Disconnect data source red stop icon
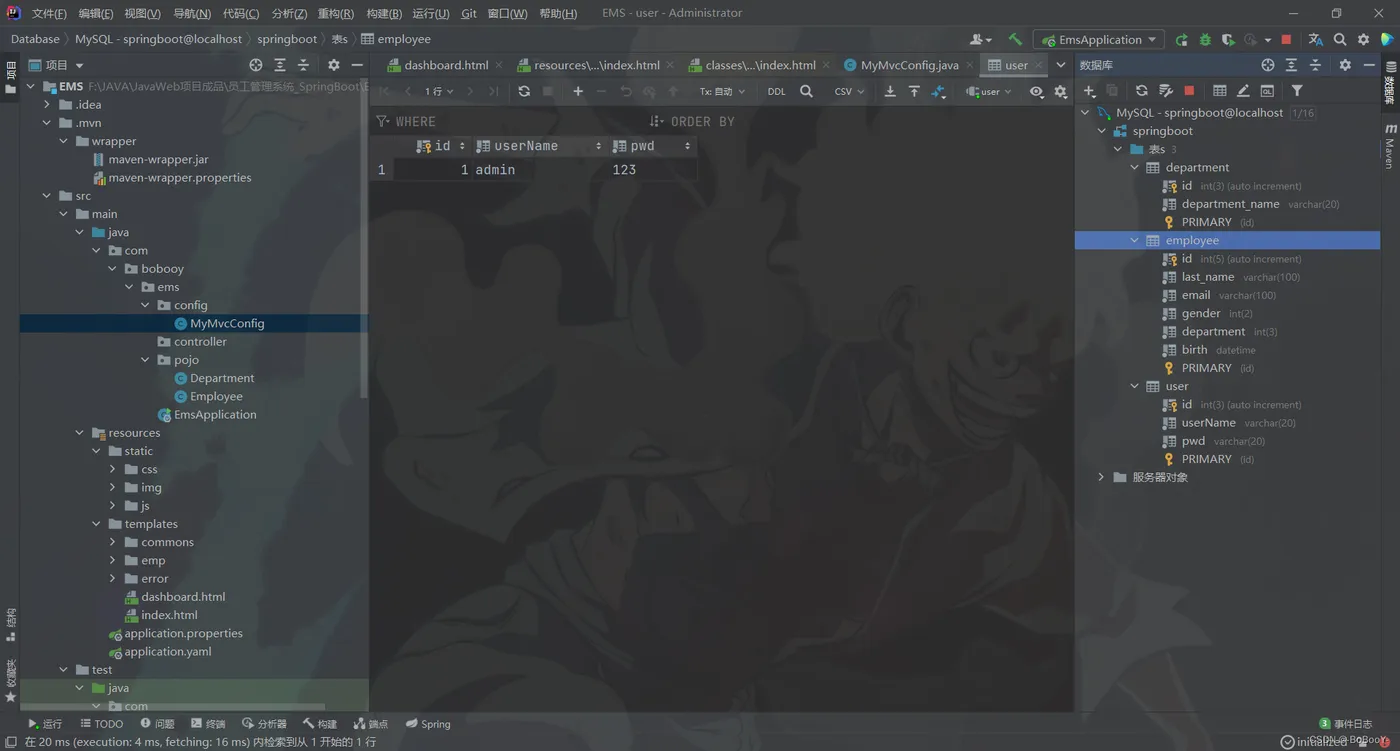This screenshot has width=1400, height=751. pos(1189,91)
